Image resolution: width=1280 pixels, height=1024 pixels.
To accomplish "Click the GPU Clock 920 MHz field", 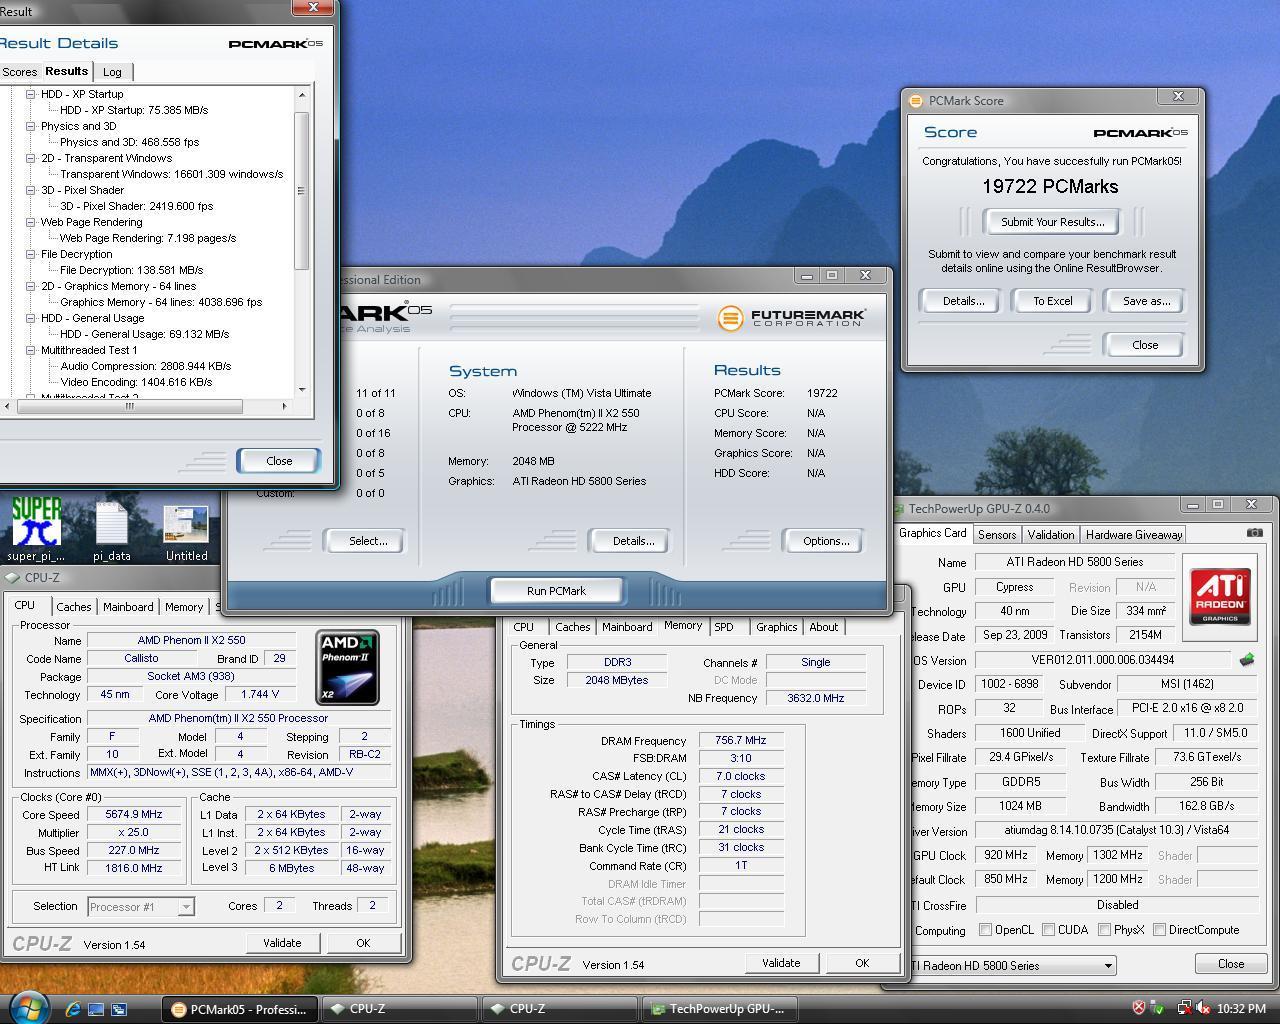I will [x=1005, y=856].
